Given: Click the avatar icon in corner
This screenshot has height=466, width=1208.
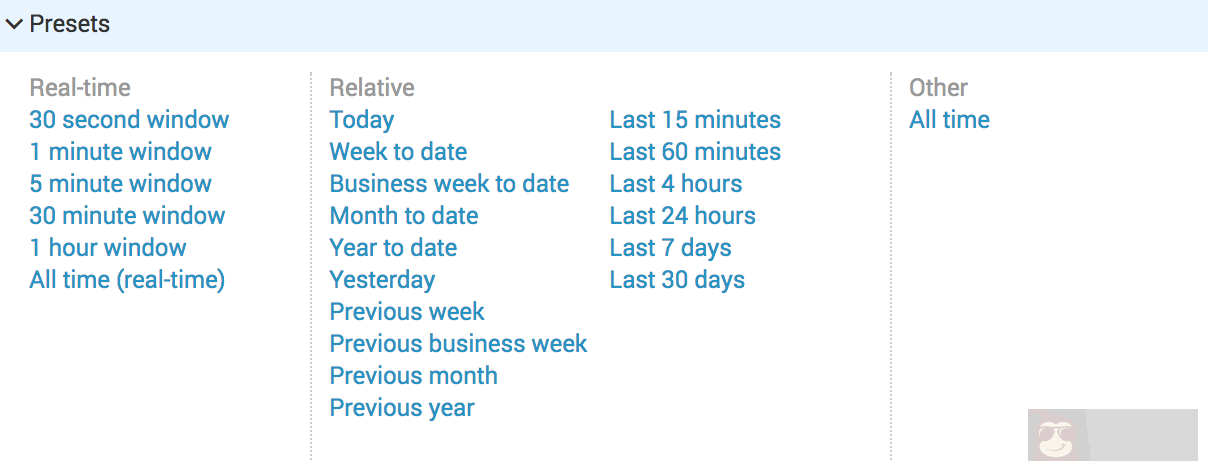Looking at the screenshot, I should (1056, 436).
